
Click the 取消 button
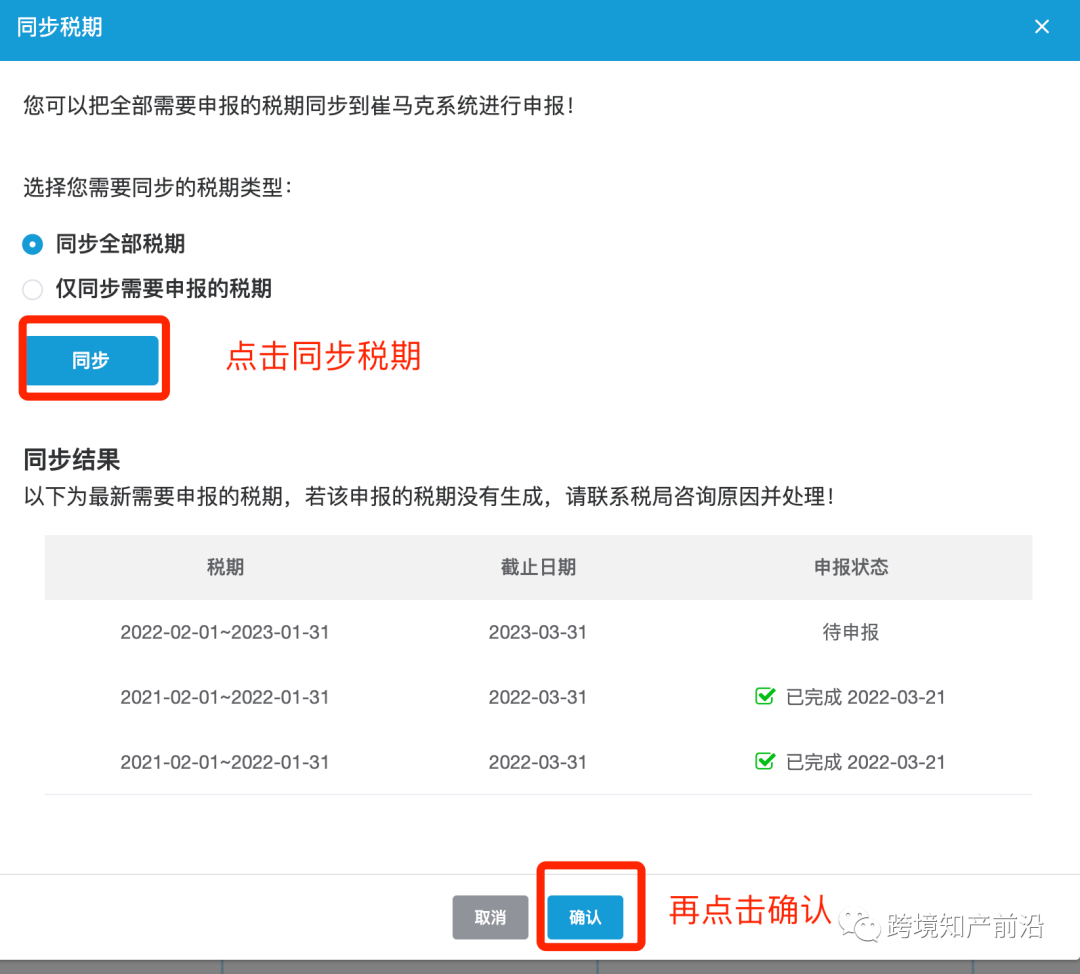(490, 917)
